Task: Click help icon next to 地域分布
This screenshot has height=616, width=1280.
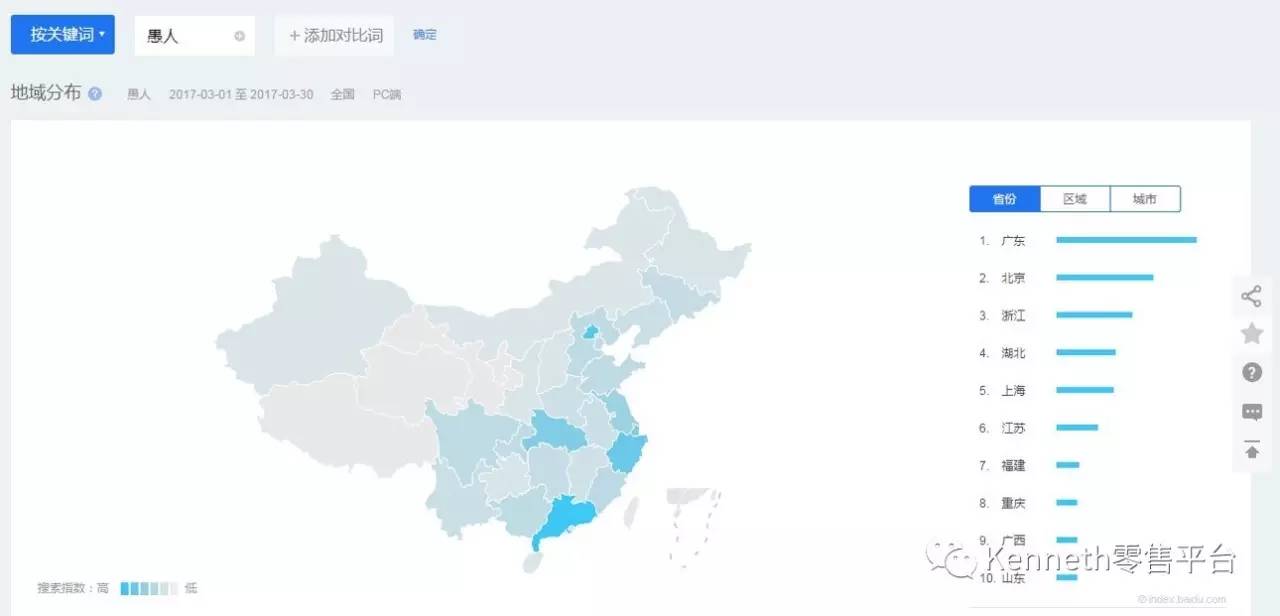Action: [x=95, y=94]
